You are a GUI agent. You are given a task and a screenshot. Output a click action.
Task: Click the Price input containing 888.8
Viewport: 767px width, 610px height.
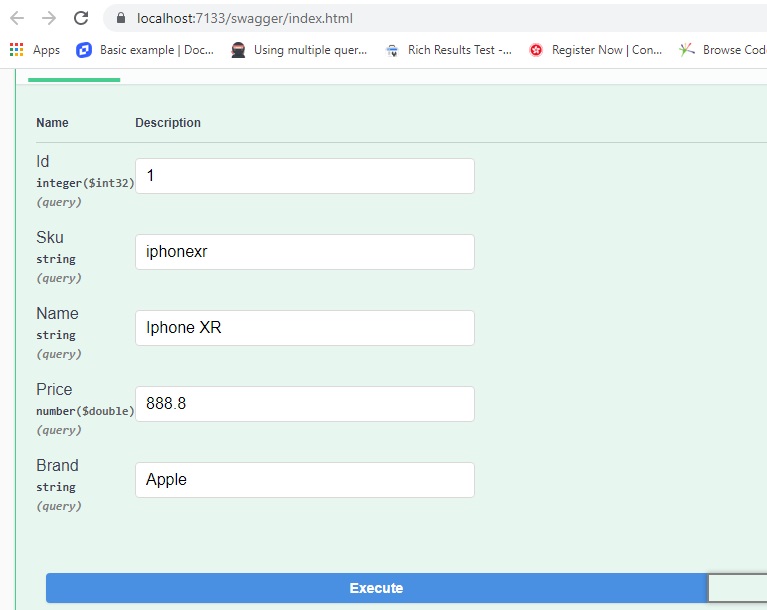(305, 404)
